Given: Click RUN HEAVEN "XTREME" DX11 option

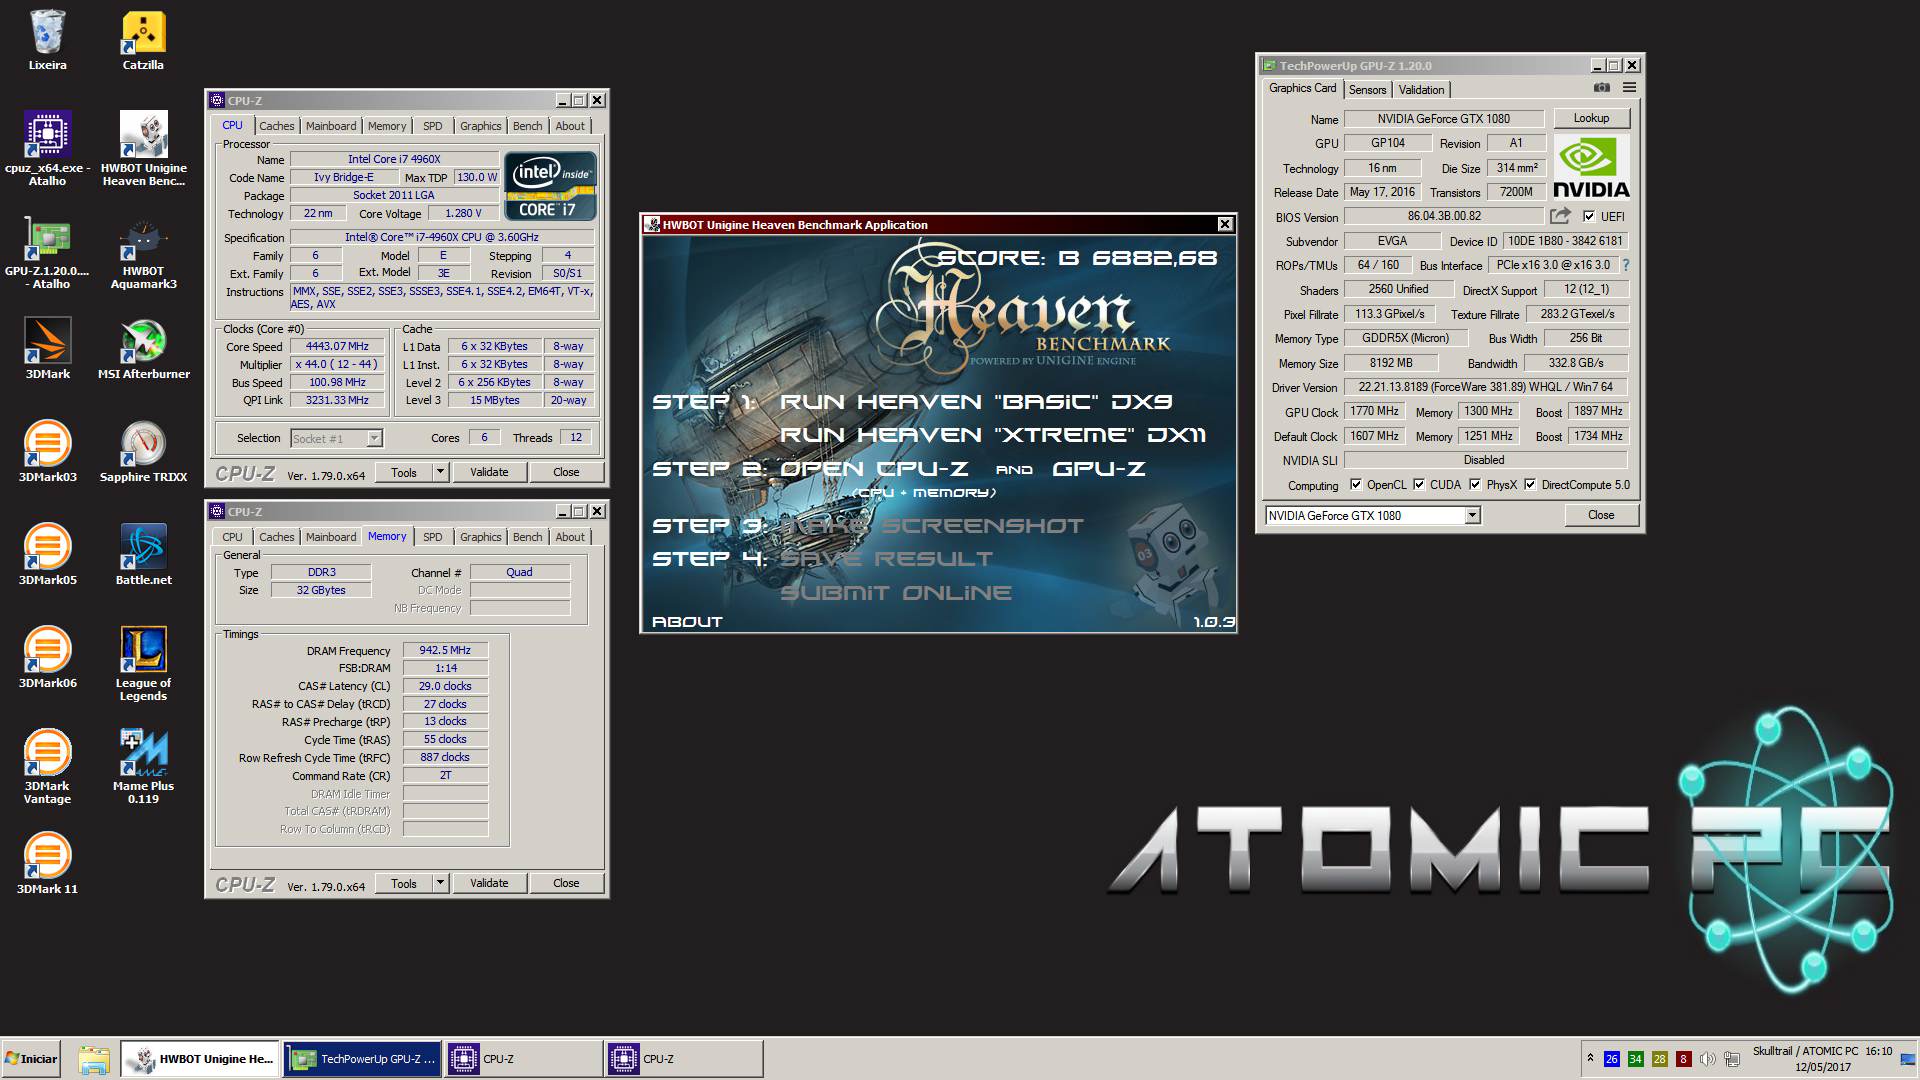Looking at the screenshot, I should click(992, 435).
